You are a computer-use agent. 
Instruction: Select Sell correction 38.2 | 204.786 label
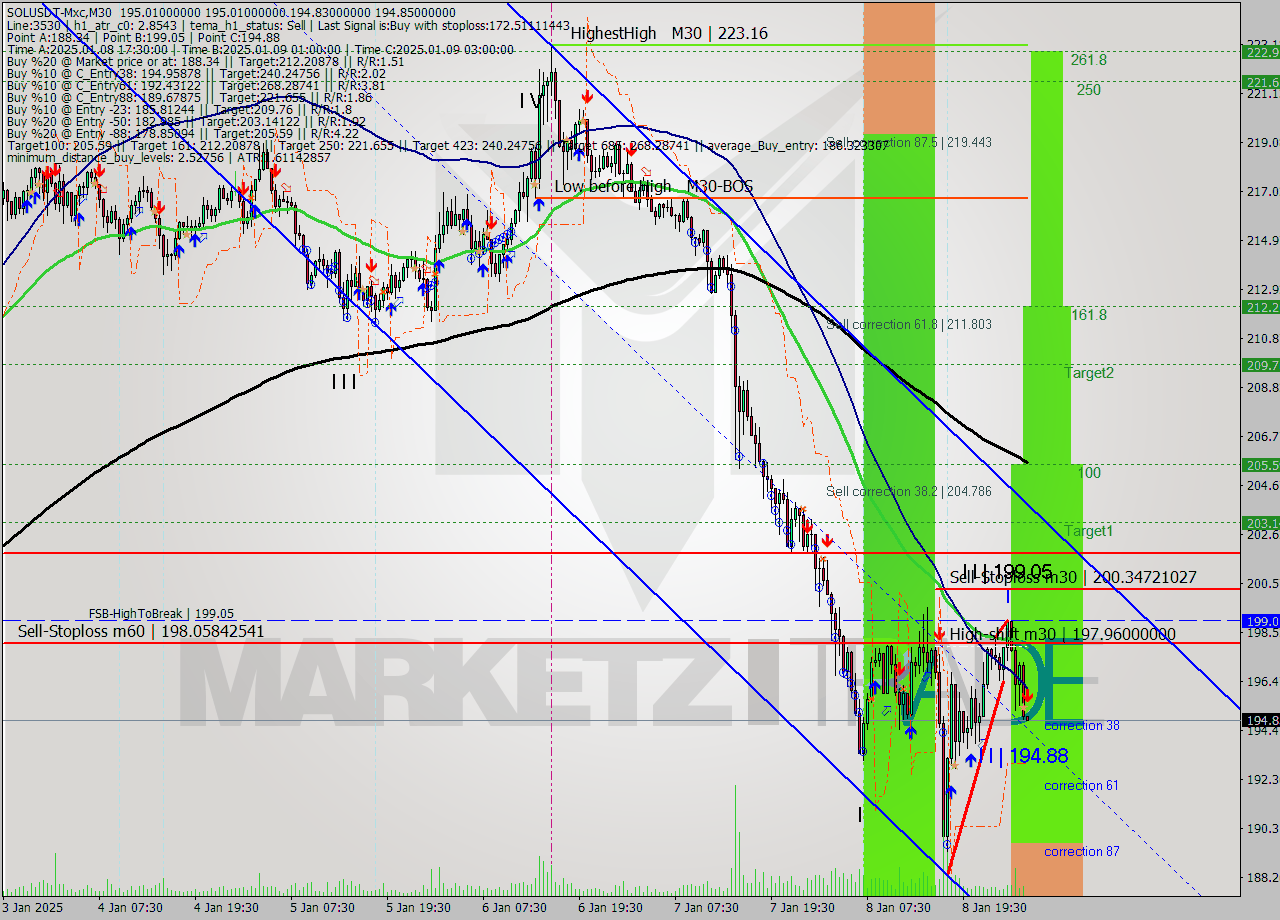pos(909,491)
